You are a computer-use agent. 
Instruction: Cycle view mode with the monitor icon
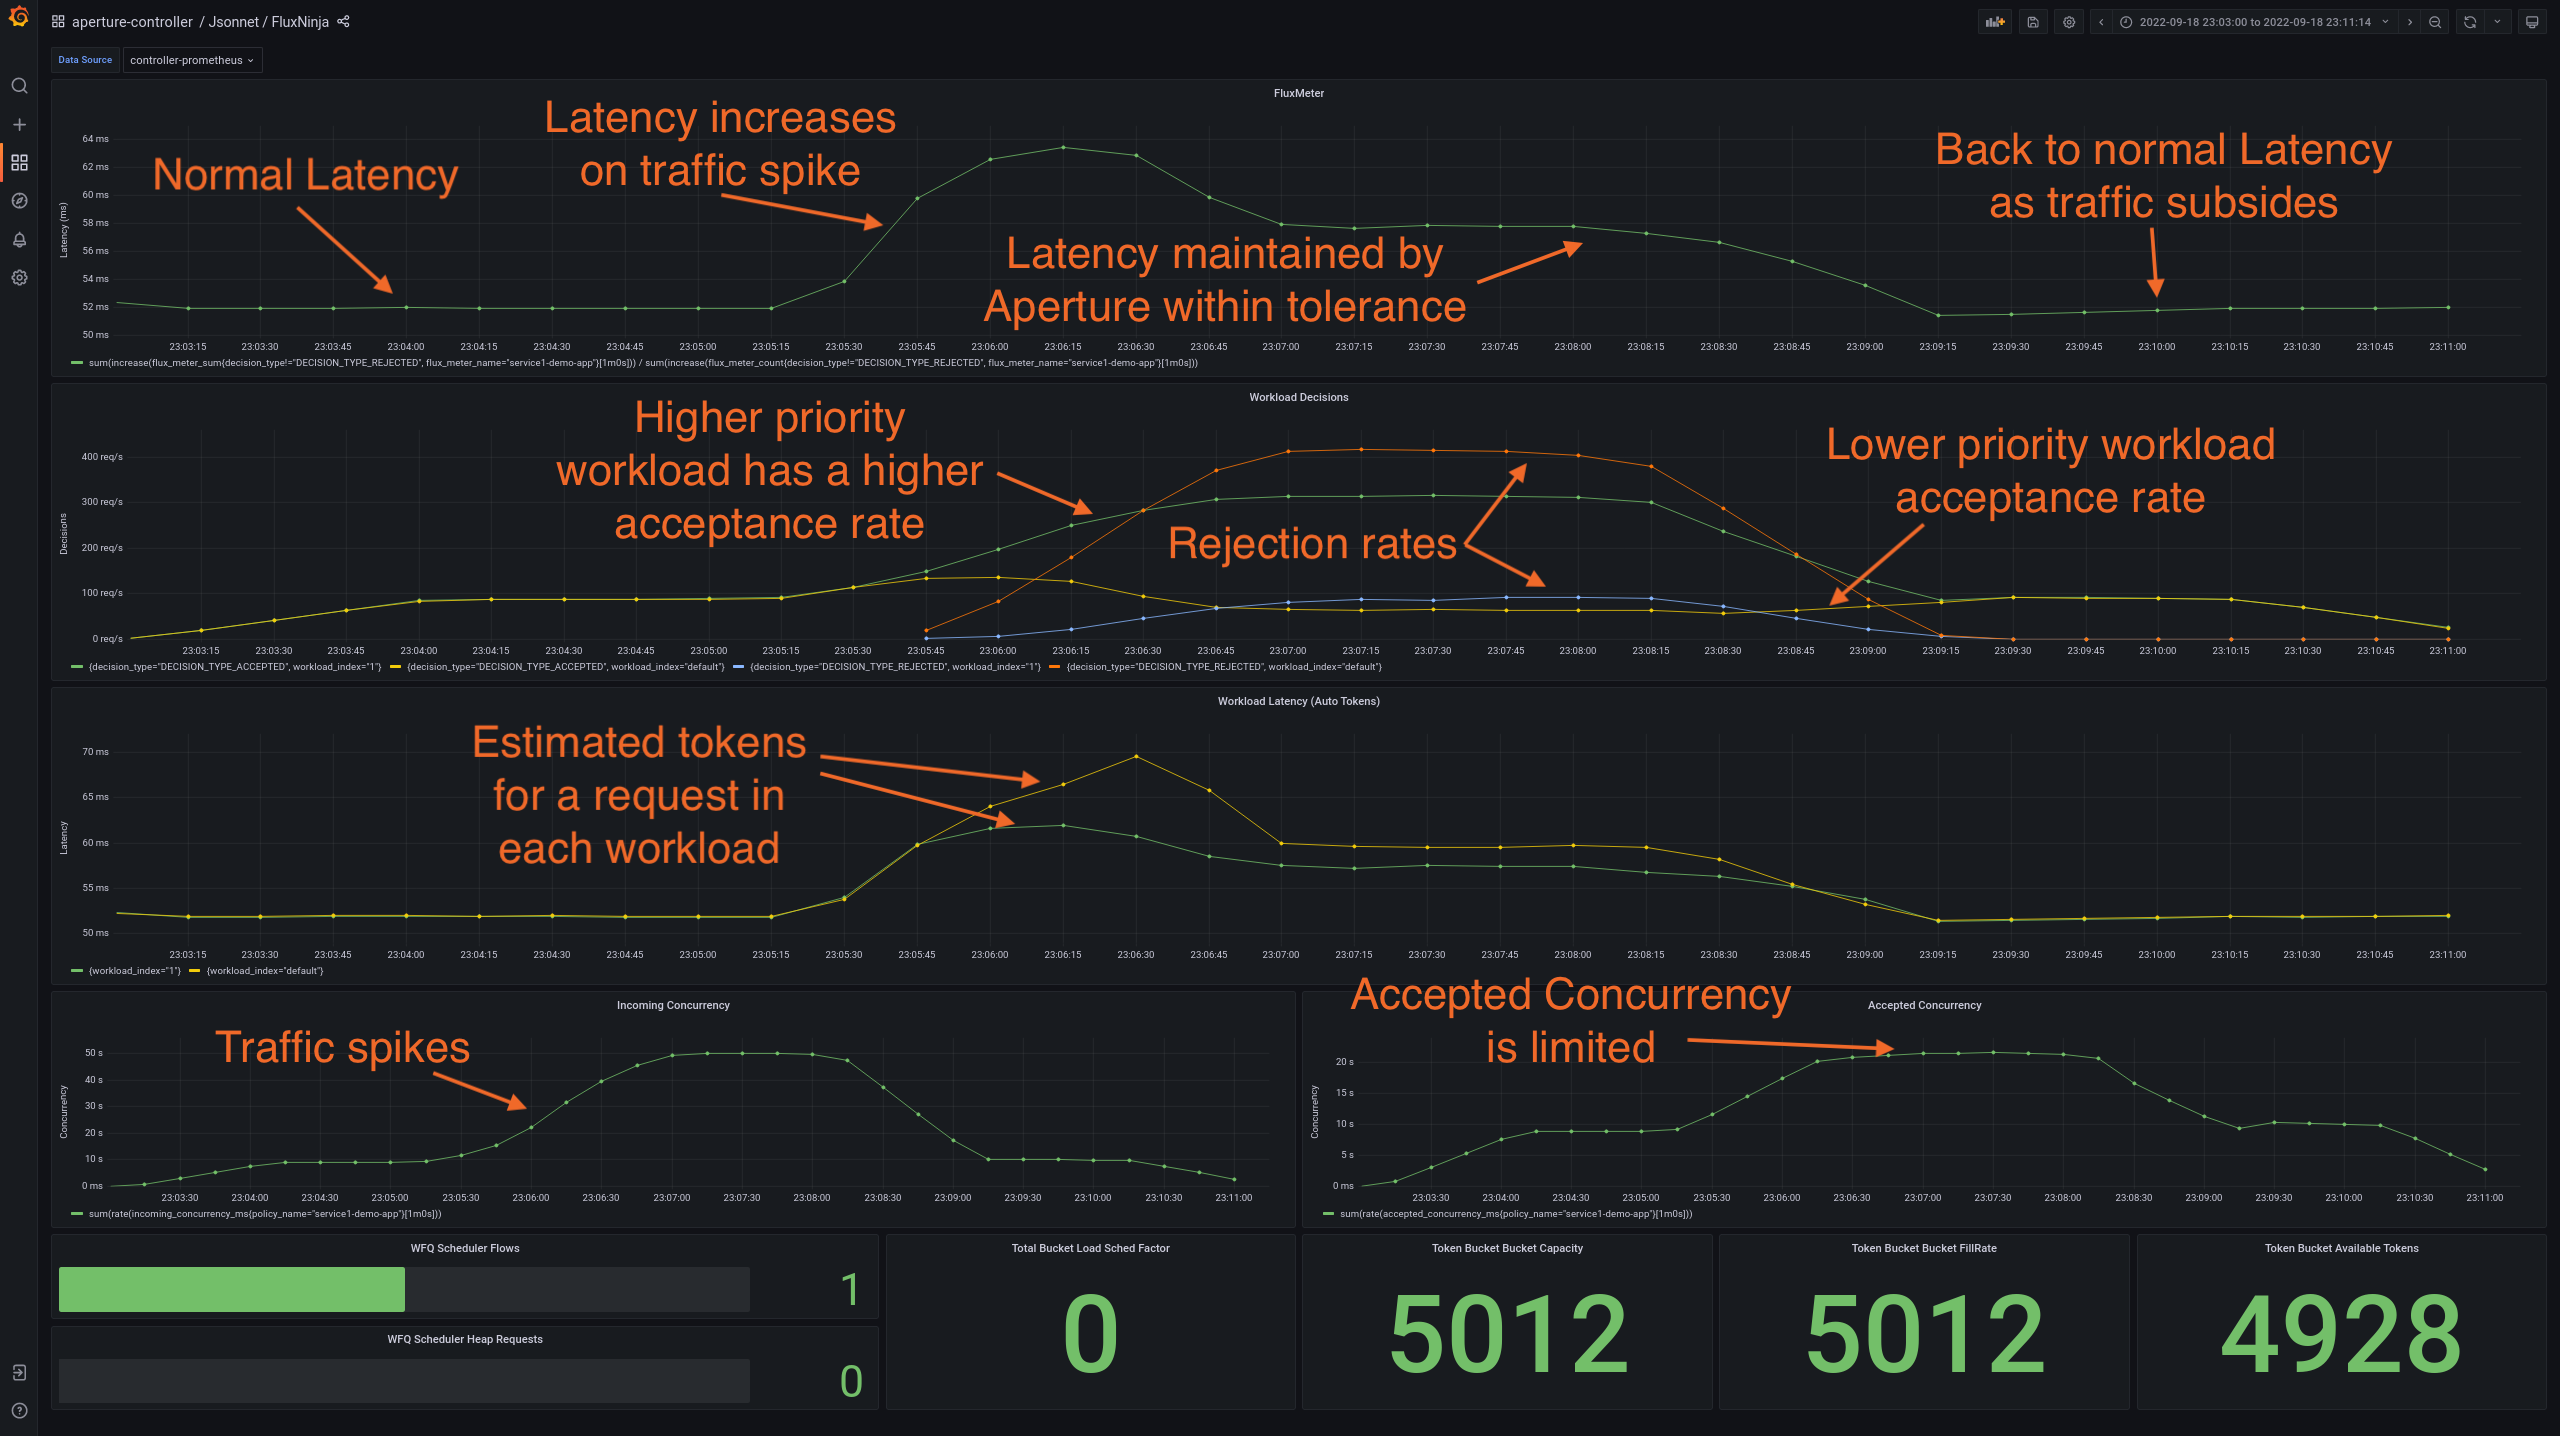tap(2532, 22)
